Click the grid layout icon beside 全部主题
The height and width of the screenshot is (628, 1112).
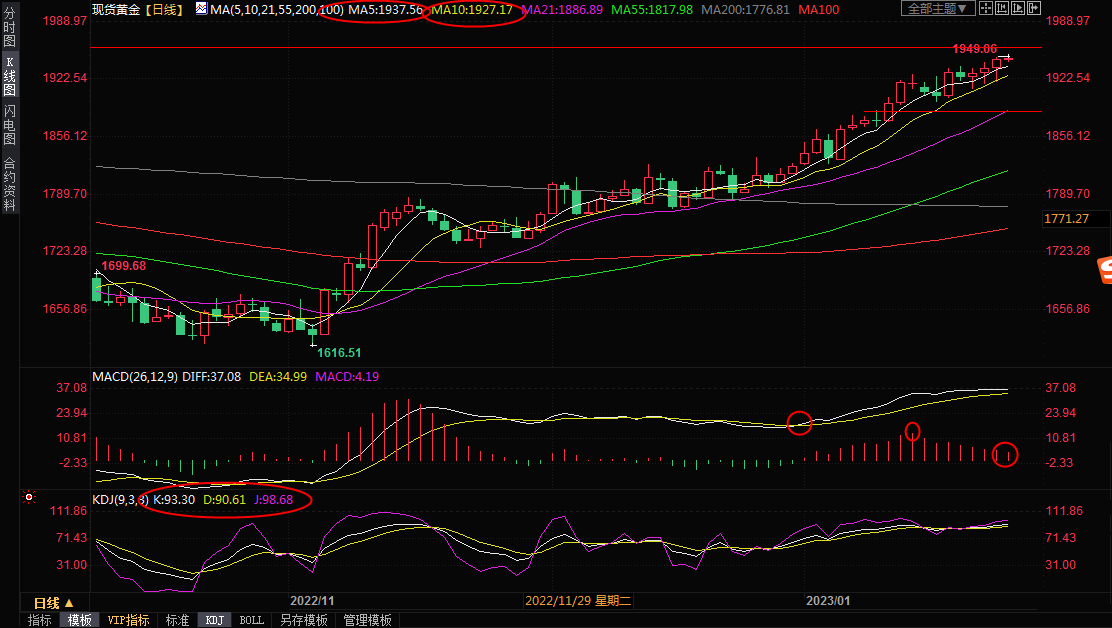985,9
